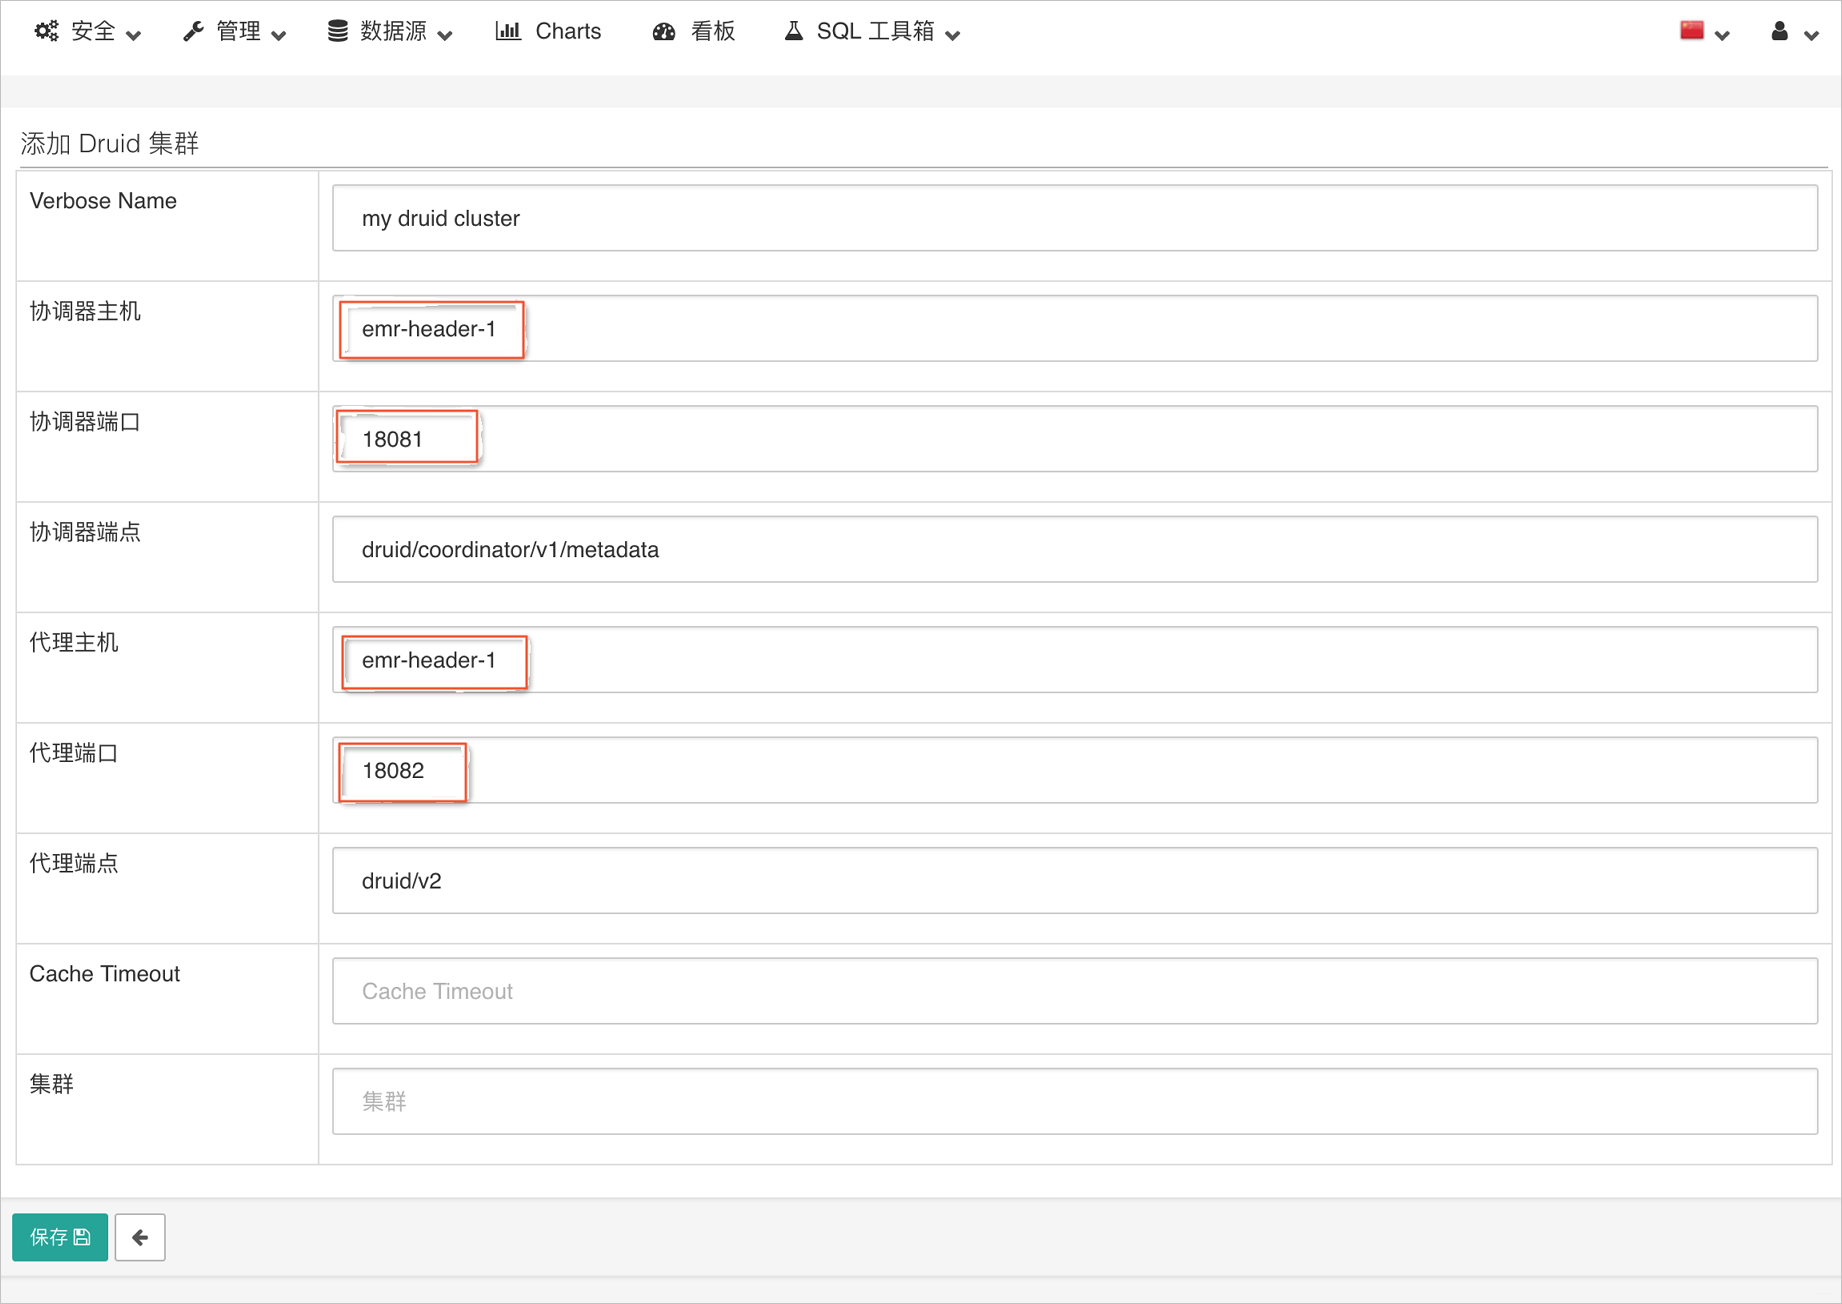Click the 协调器主机 input field

(x=1075, y=328)
